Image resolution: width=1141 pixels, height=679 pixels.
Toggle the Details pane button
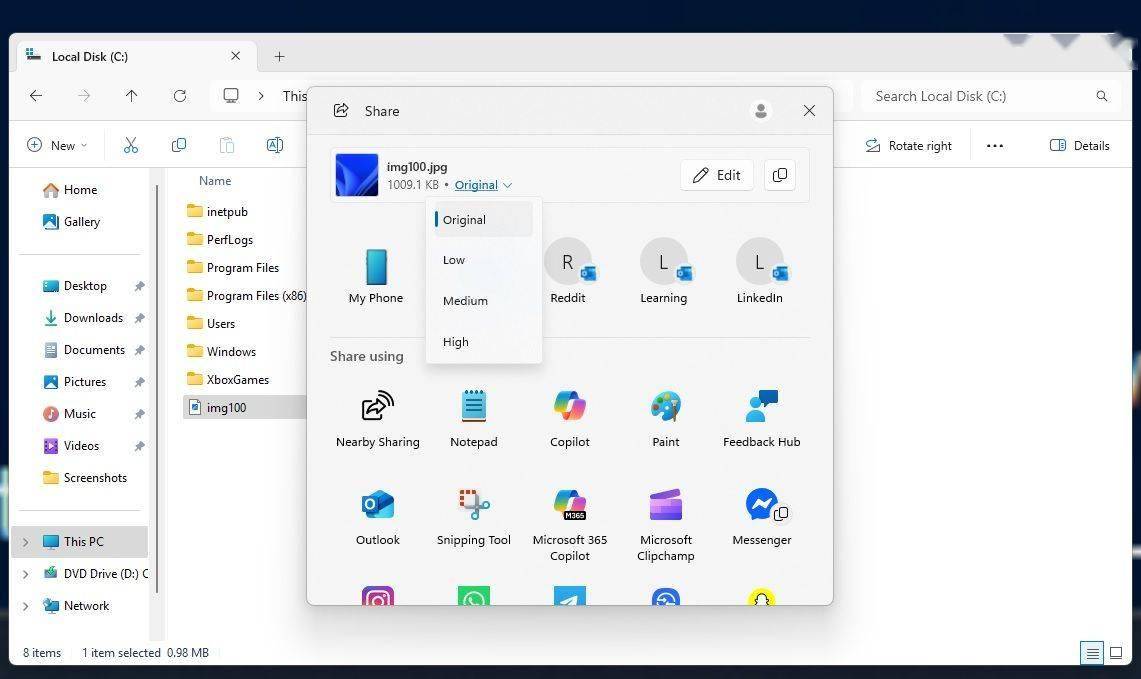pos(1080,146)
